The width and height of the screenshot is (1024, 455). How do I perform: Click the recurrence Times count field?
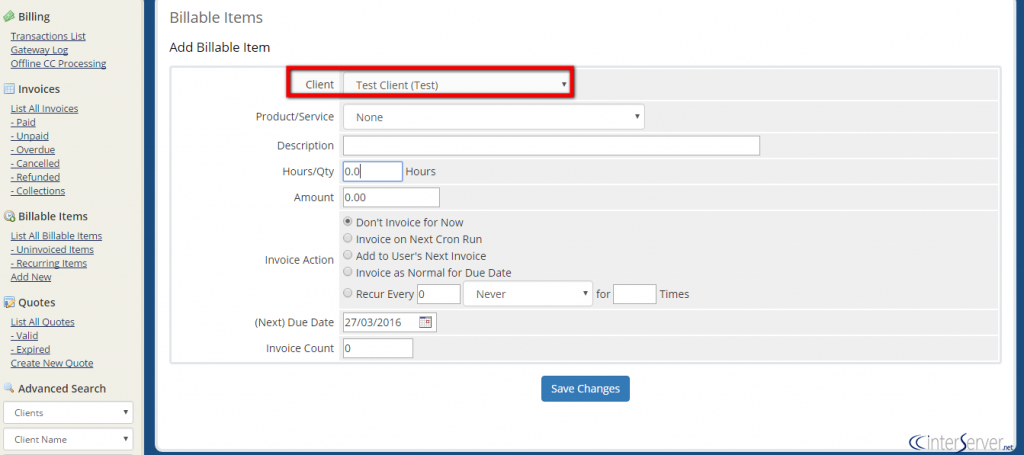635,294
